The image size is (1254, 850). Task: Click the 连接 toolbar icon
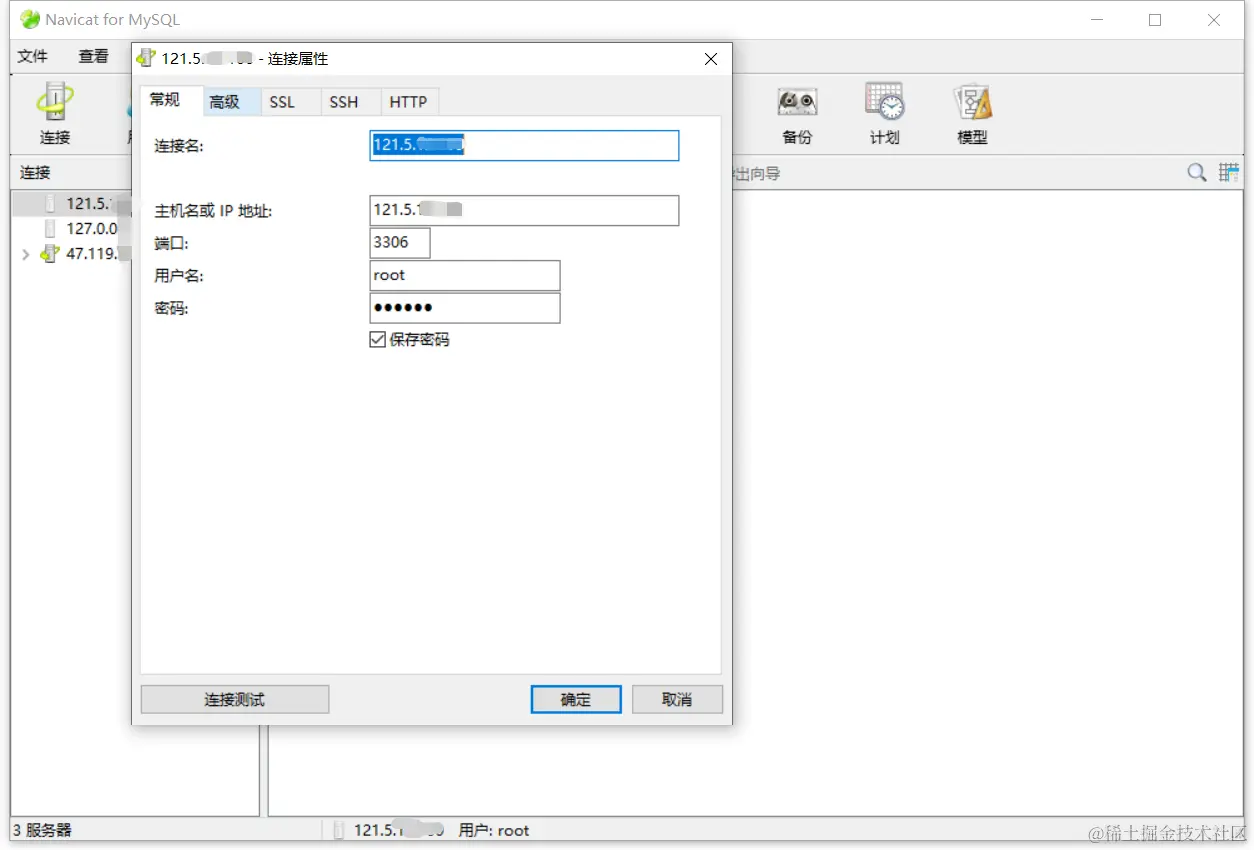click(55, 114)
